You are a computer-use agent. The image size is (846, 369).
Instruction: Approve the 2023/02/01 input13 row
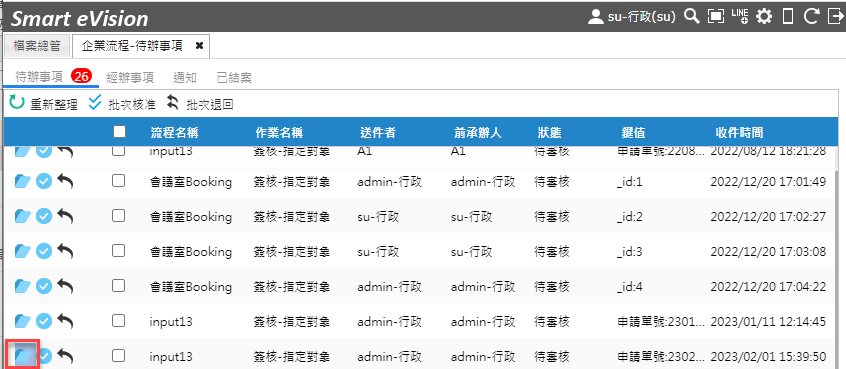click(44, 356)
